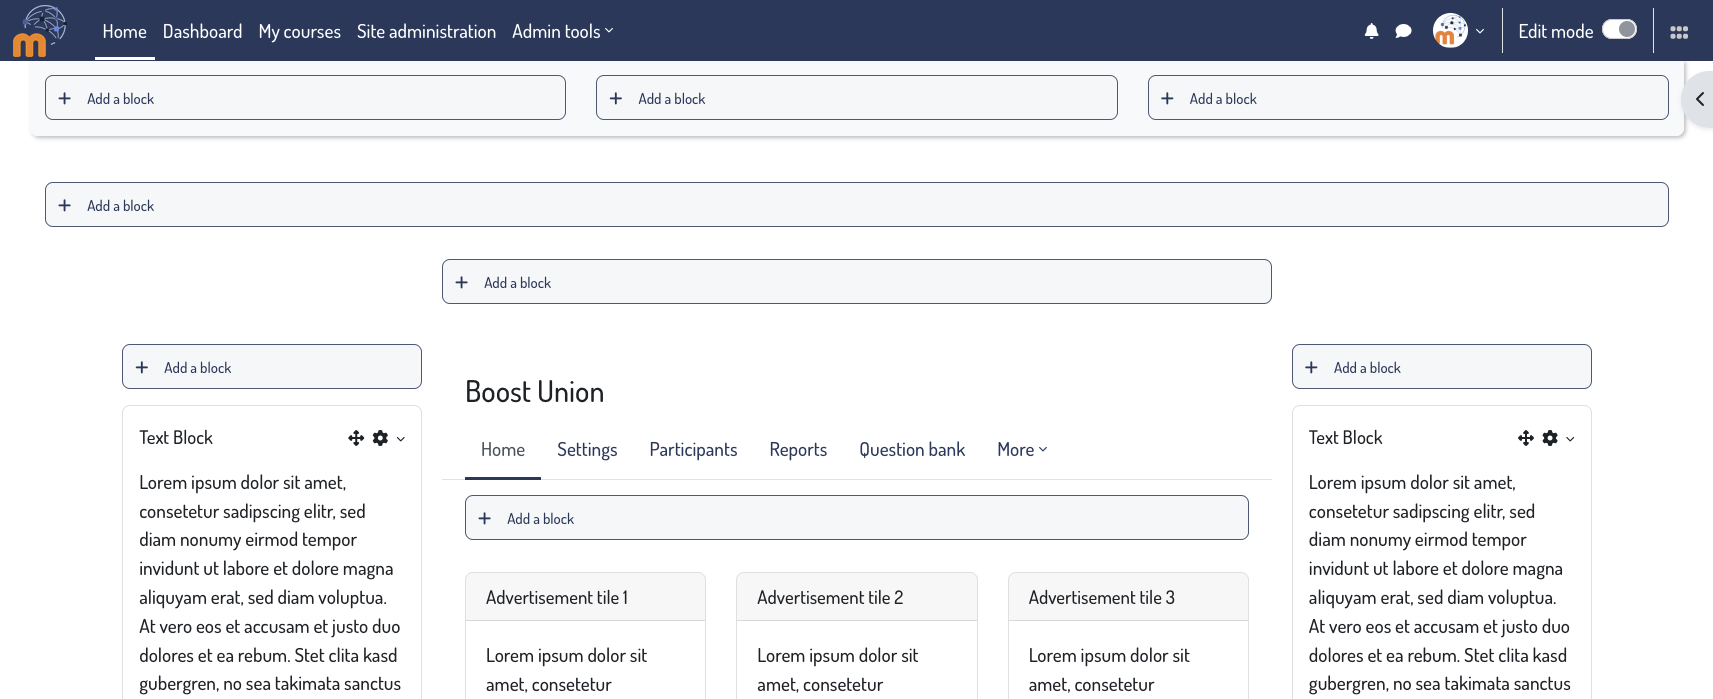Add a block in top-right off-canvas region

[1408, 98]
